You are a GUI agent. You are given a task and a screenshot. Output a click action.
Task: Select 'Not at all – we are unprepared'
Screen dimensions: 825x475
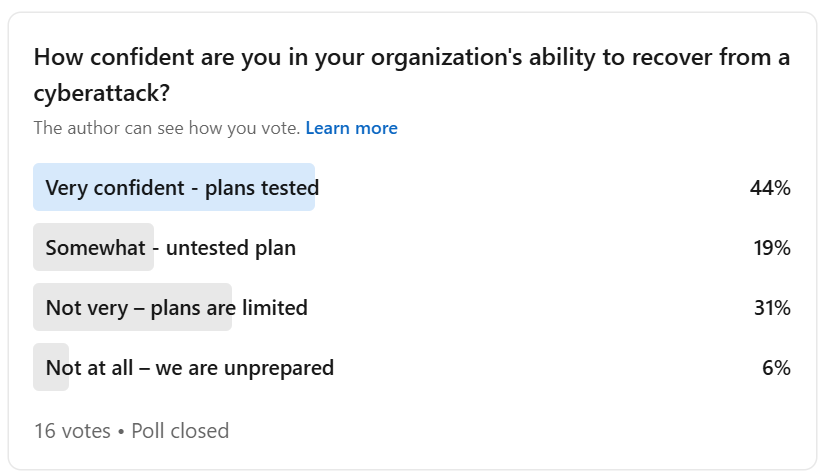[x=189, y=368]
